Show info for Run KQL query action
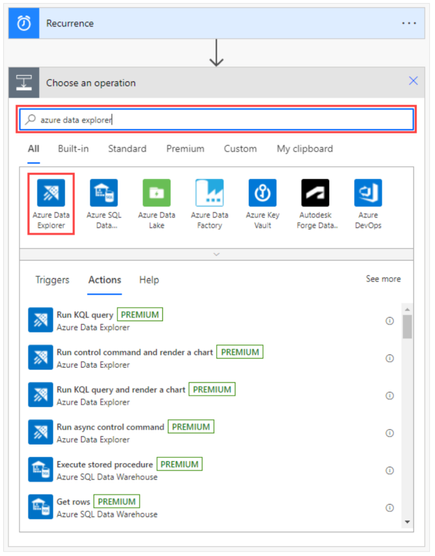 click(x=390, y=321)
